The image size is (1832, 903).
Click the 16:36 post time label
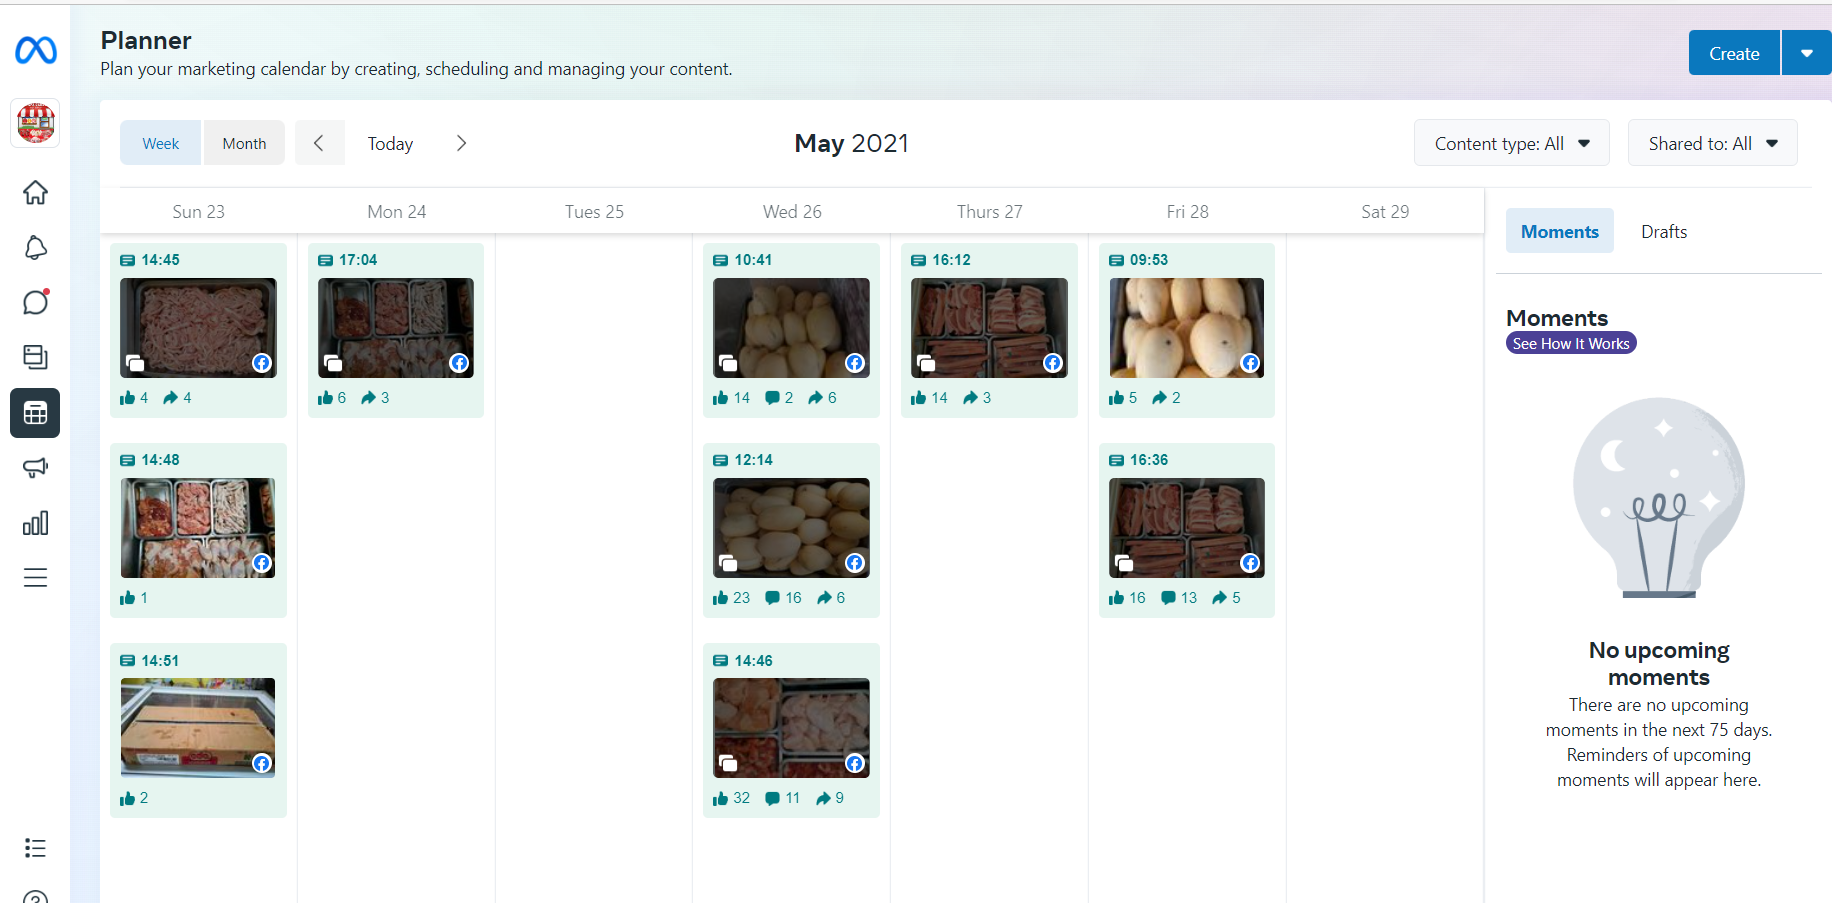(x=1149, y=460)
